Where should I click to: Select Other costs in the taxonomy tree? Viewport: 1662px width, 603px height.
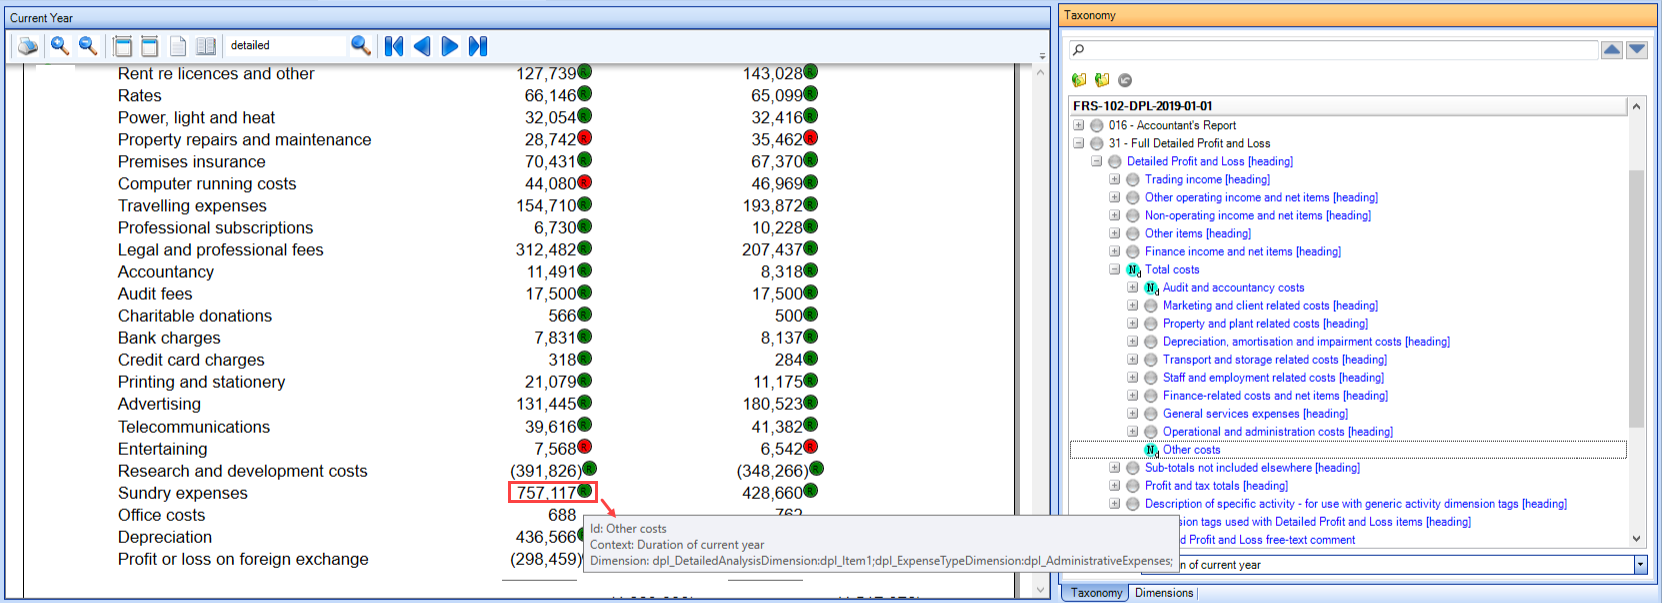(1191, 450)
